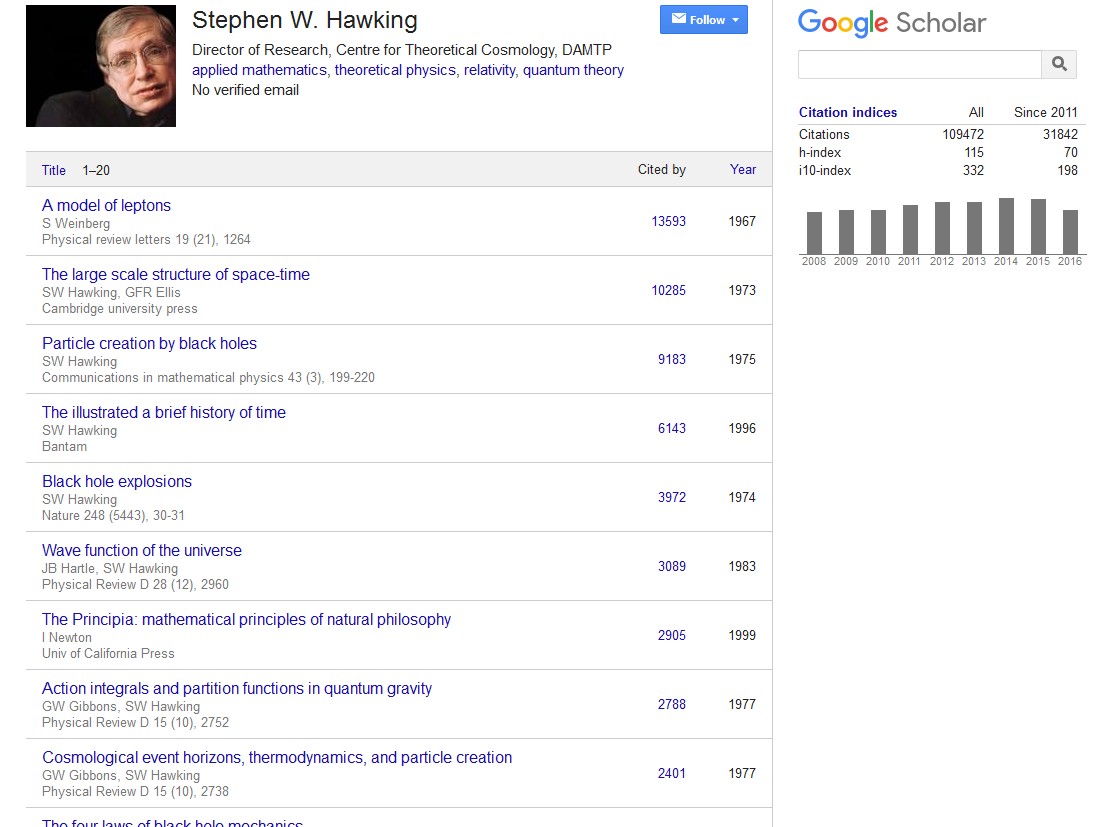Image resolution: width=1115 pixels, height=827 pixels.
Task: View the 2905 citations count
Action: 671,635
